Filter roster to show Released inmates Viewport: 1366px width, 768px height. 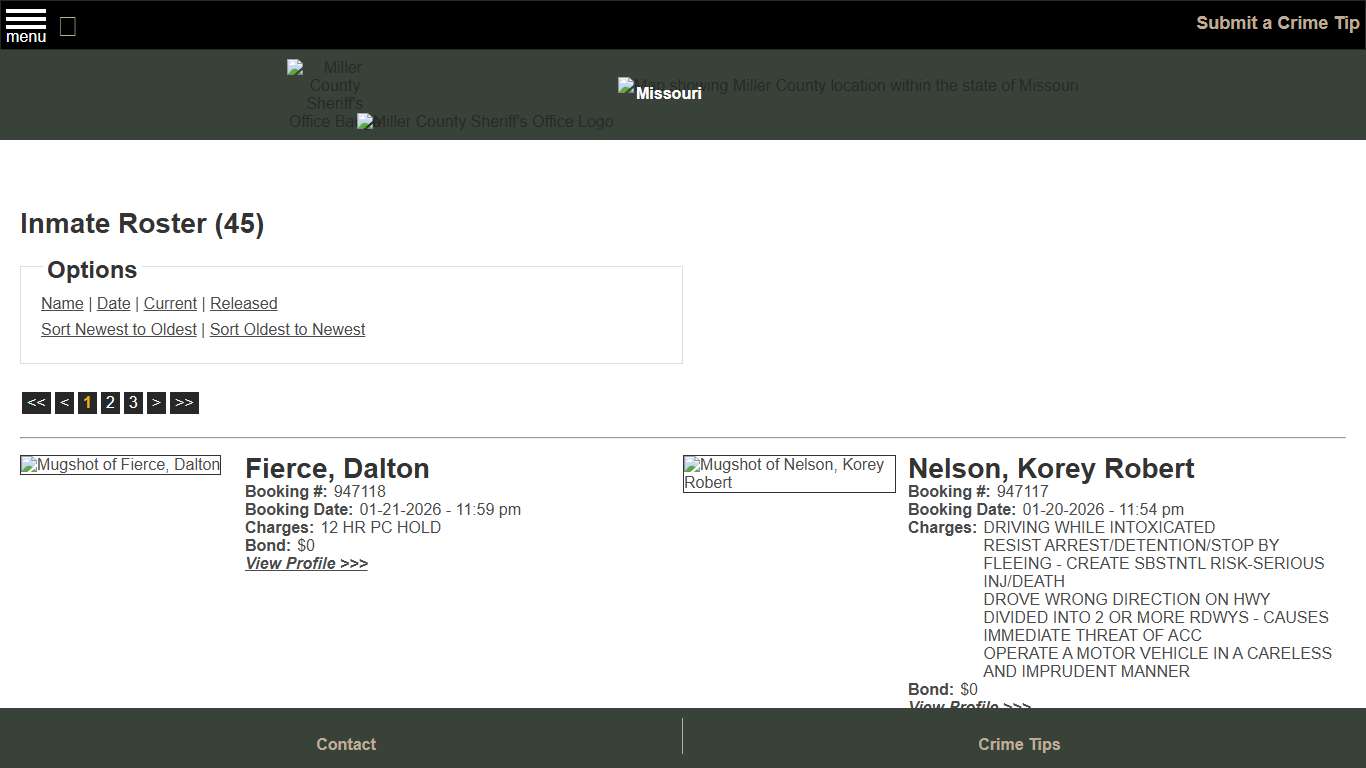243,303
